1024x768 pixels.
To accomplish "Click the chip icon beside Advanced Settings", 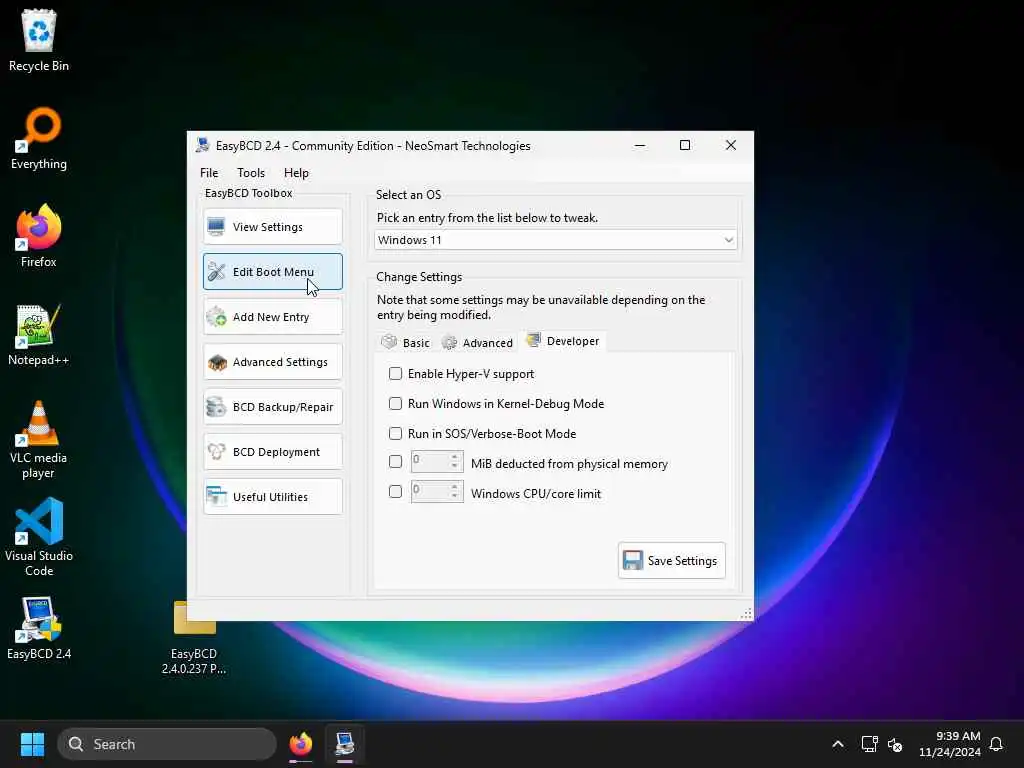I will click(216, 362).
